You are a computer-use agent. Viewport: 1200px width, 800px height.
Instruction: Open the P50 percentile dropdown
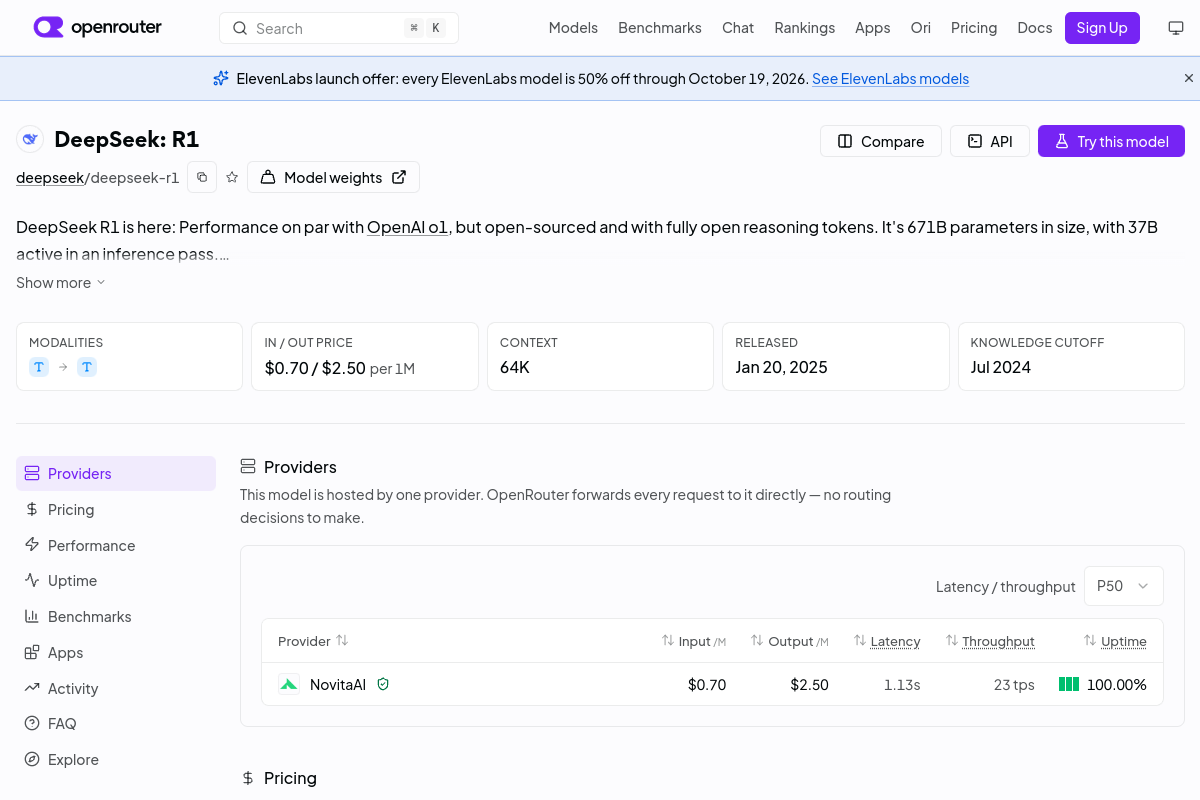click(x=1123, y=586)
